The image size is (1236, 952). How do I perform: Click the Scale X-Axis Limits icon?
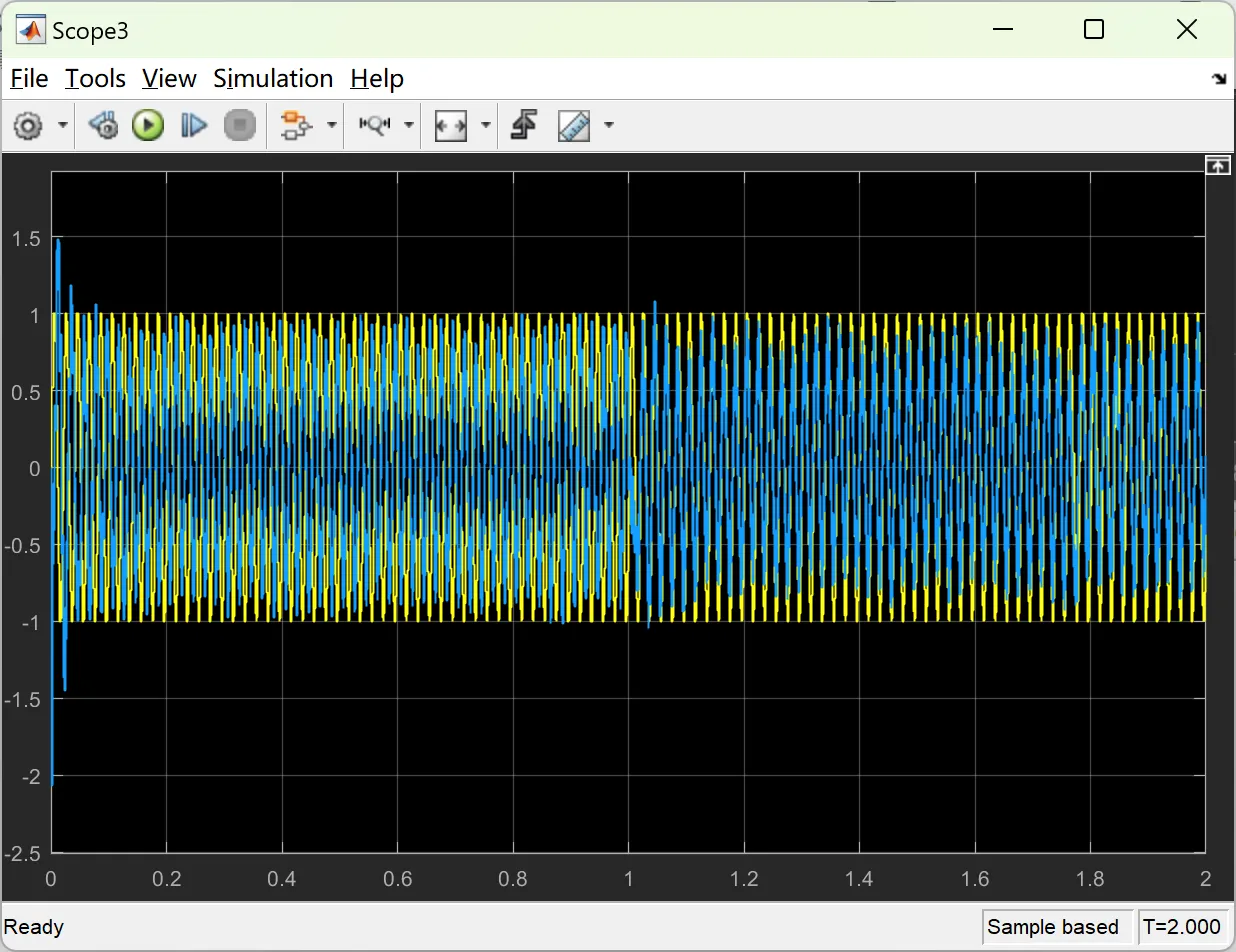point(451,126)
